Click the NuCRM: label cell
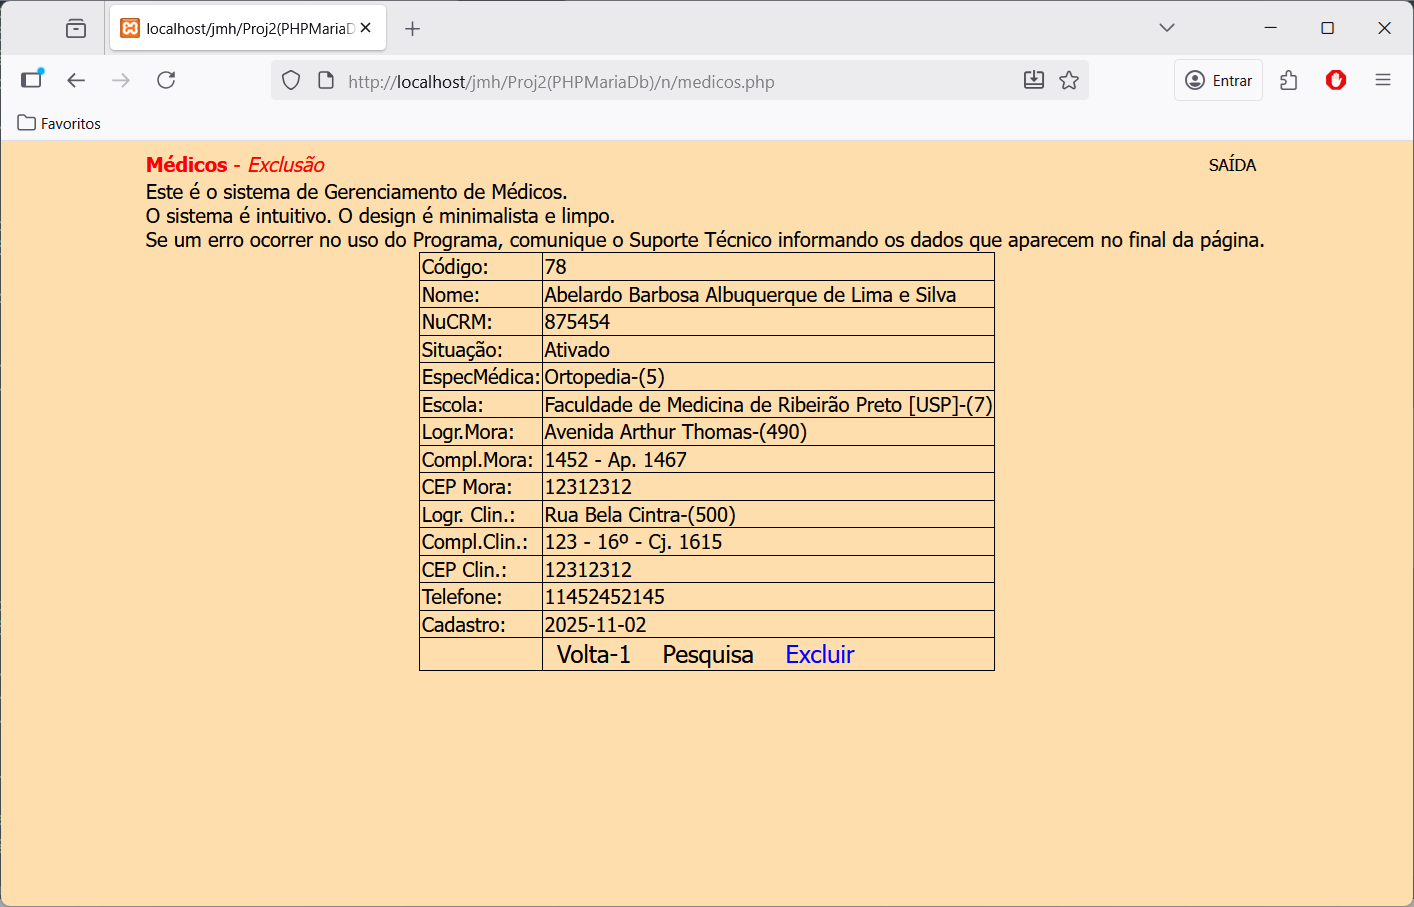1414x907 pixels. pyautogui.click(x=481, y=322)
